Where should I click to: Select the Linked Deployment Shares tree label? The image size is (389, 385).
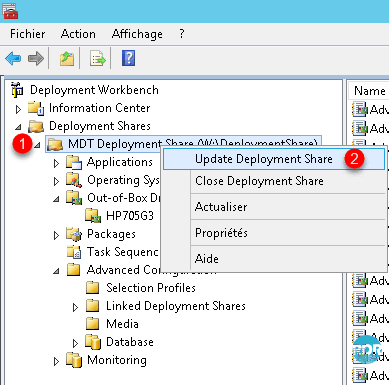point(176,306)
